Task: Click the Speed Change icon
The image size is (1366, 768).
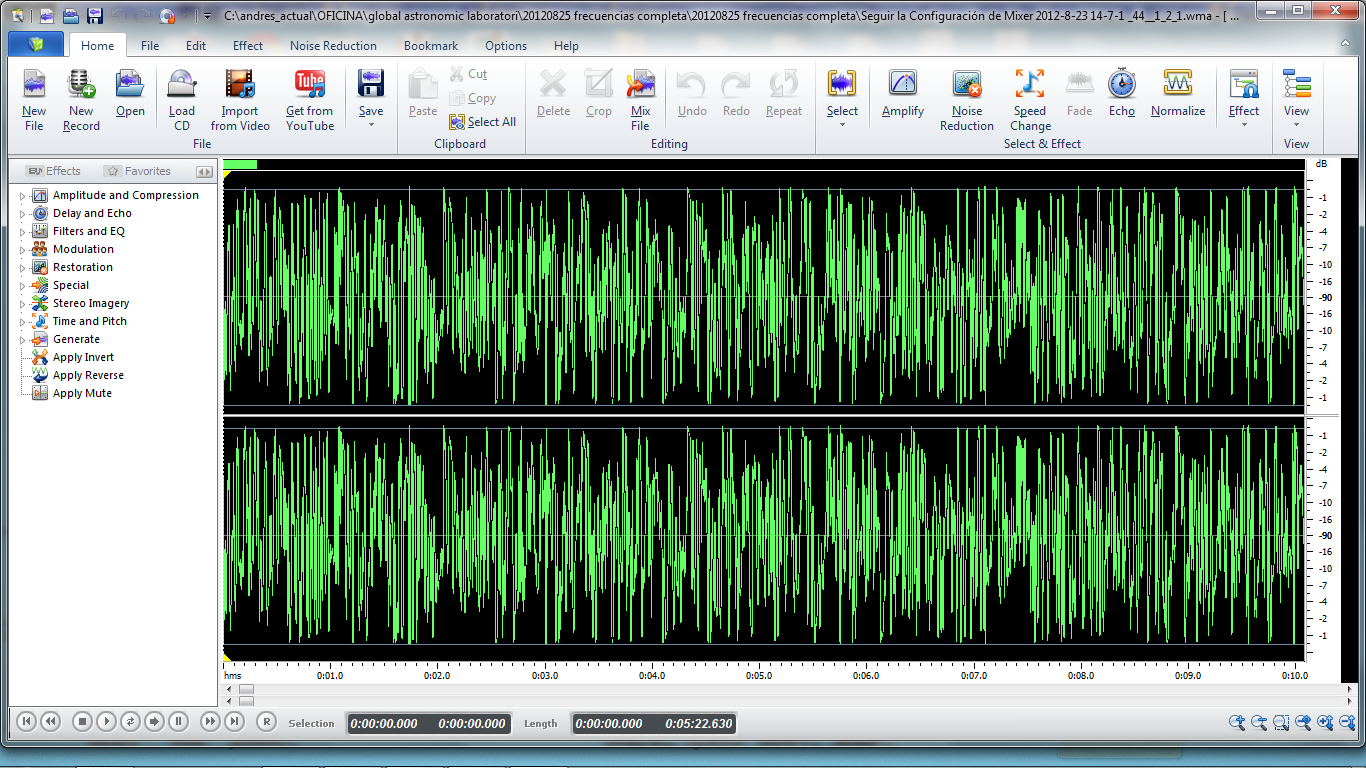Action: click(x=1029, y=85)
